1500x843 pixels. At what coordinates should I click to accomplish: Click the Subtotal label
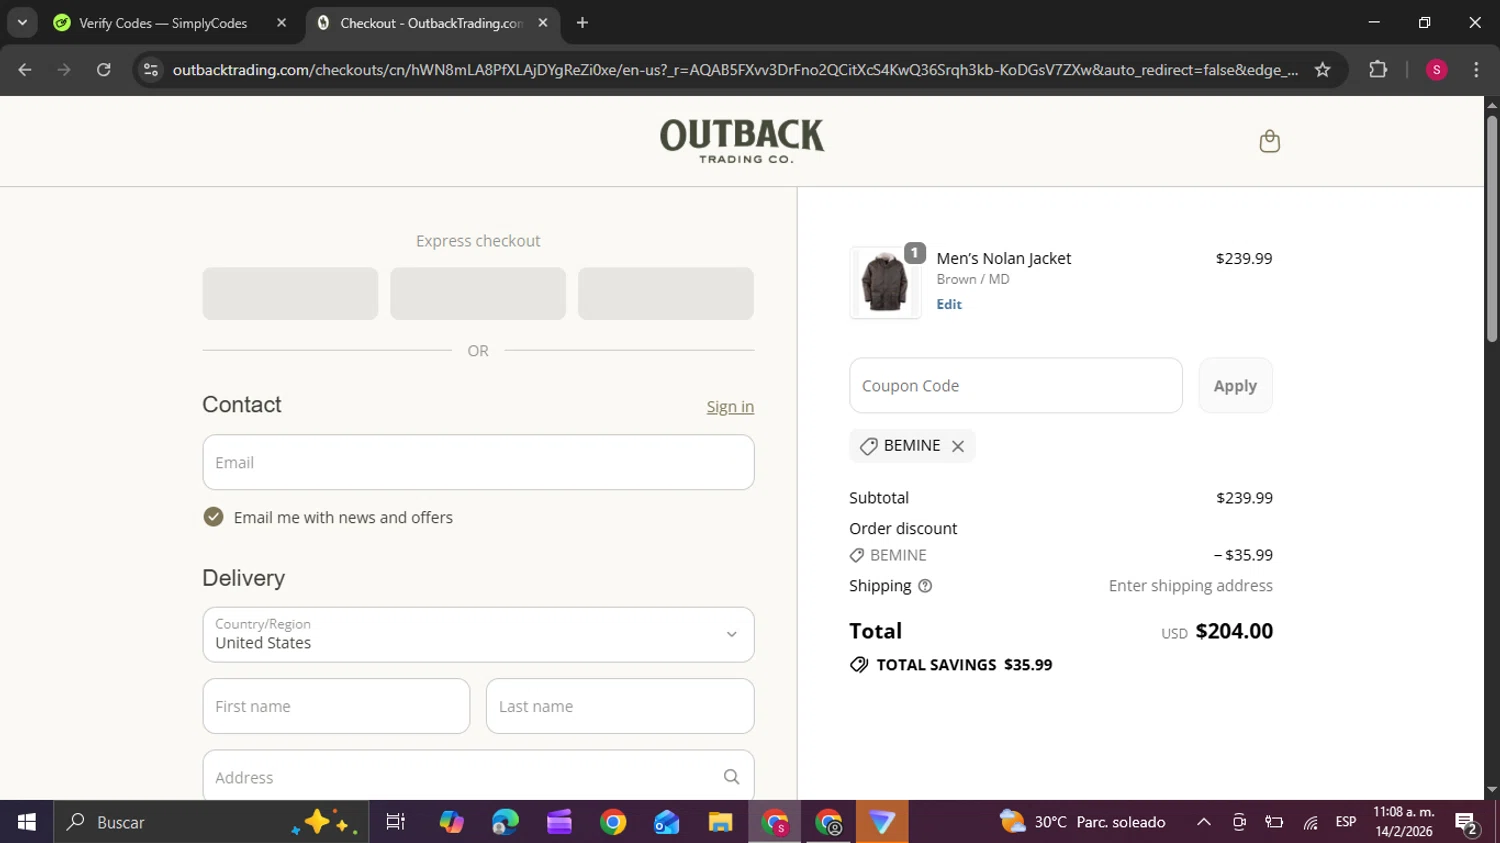(879, 498)
